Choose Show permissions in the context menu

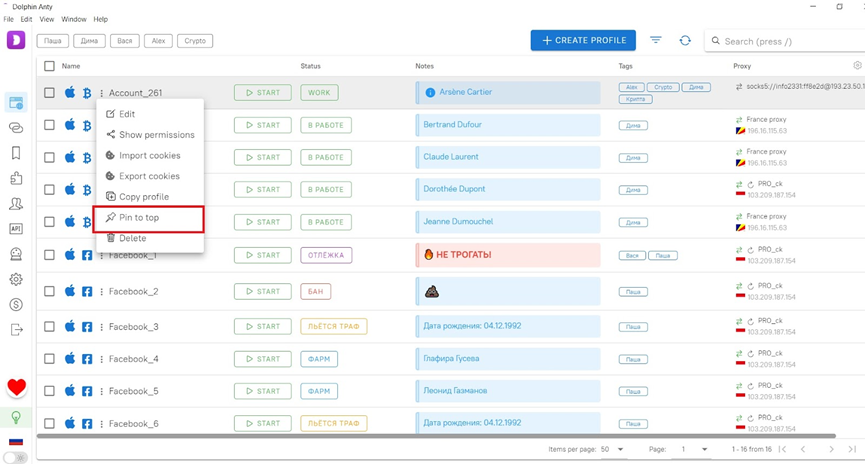149,135
